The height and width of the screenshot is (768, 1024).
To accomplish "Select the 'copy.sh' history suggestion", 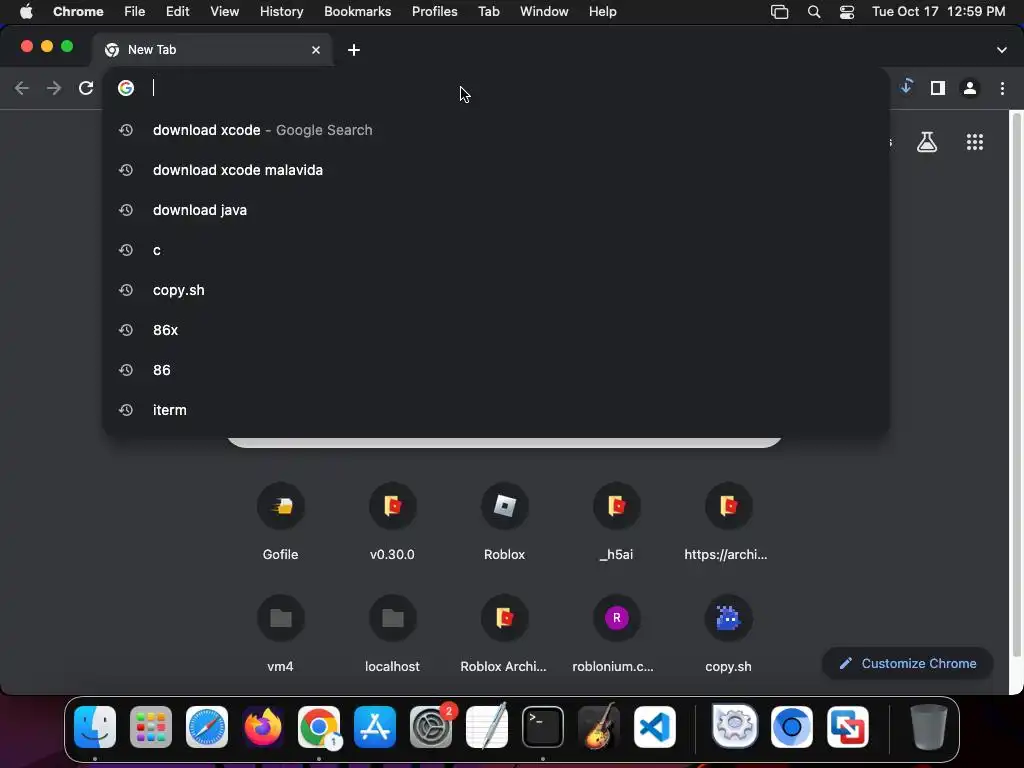I will (496, 290).
